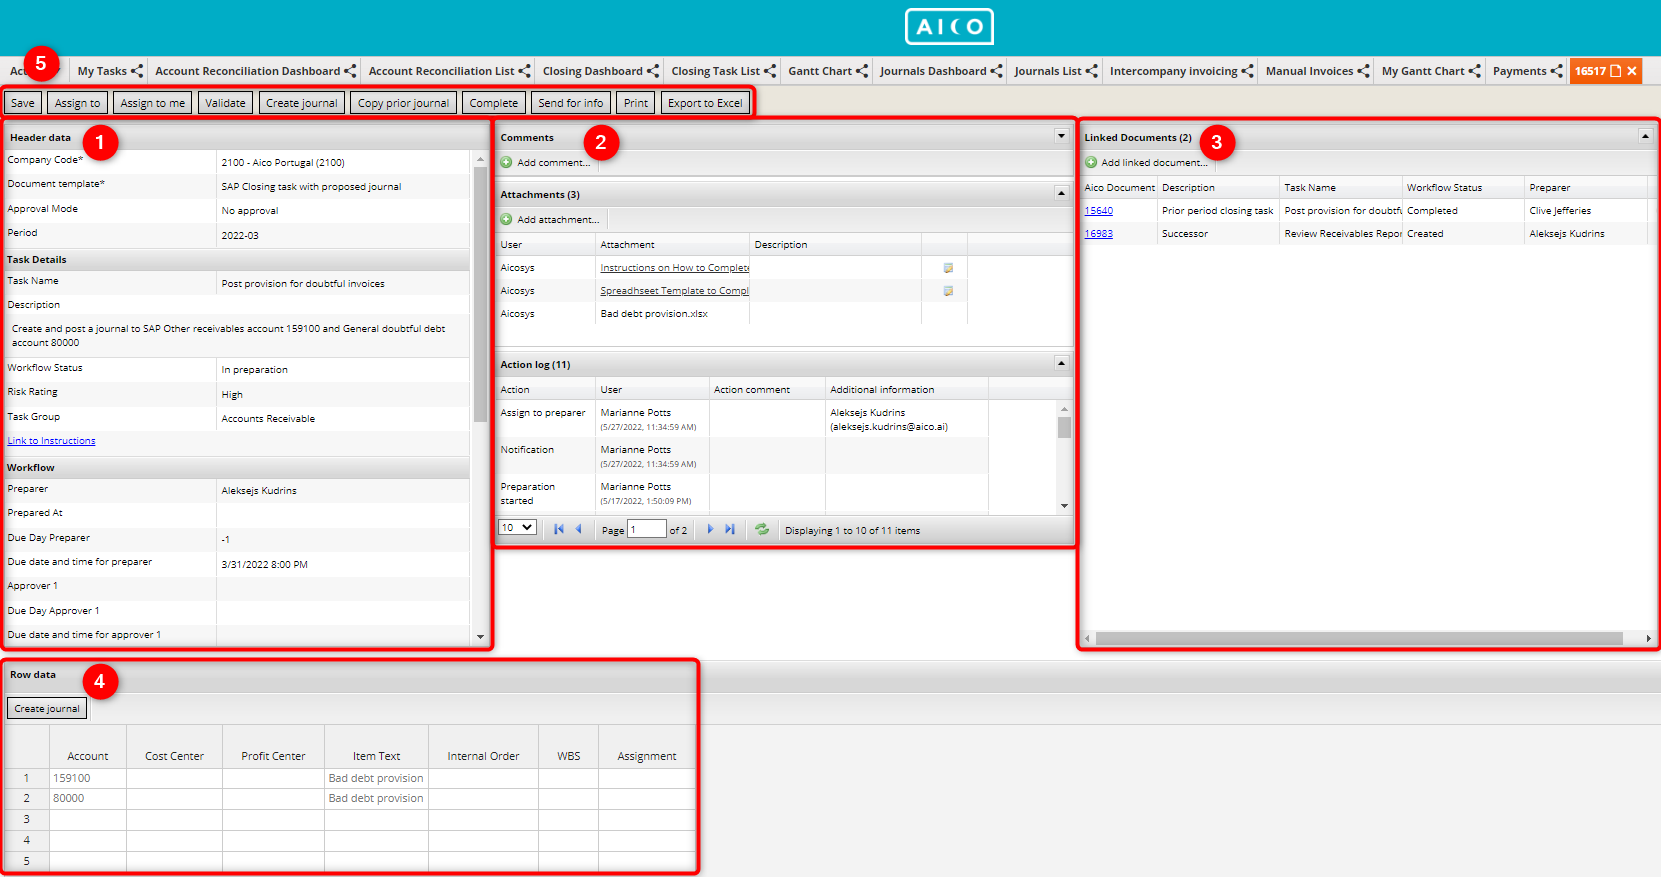Collapse the Action log panel
Image resolution: width=1661 pixels, height=877 pixels.
tap(1061, 363)
